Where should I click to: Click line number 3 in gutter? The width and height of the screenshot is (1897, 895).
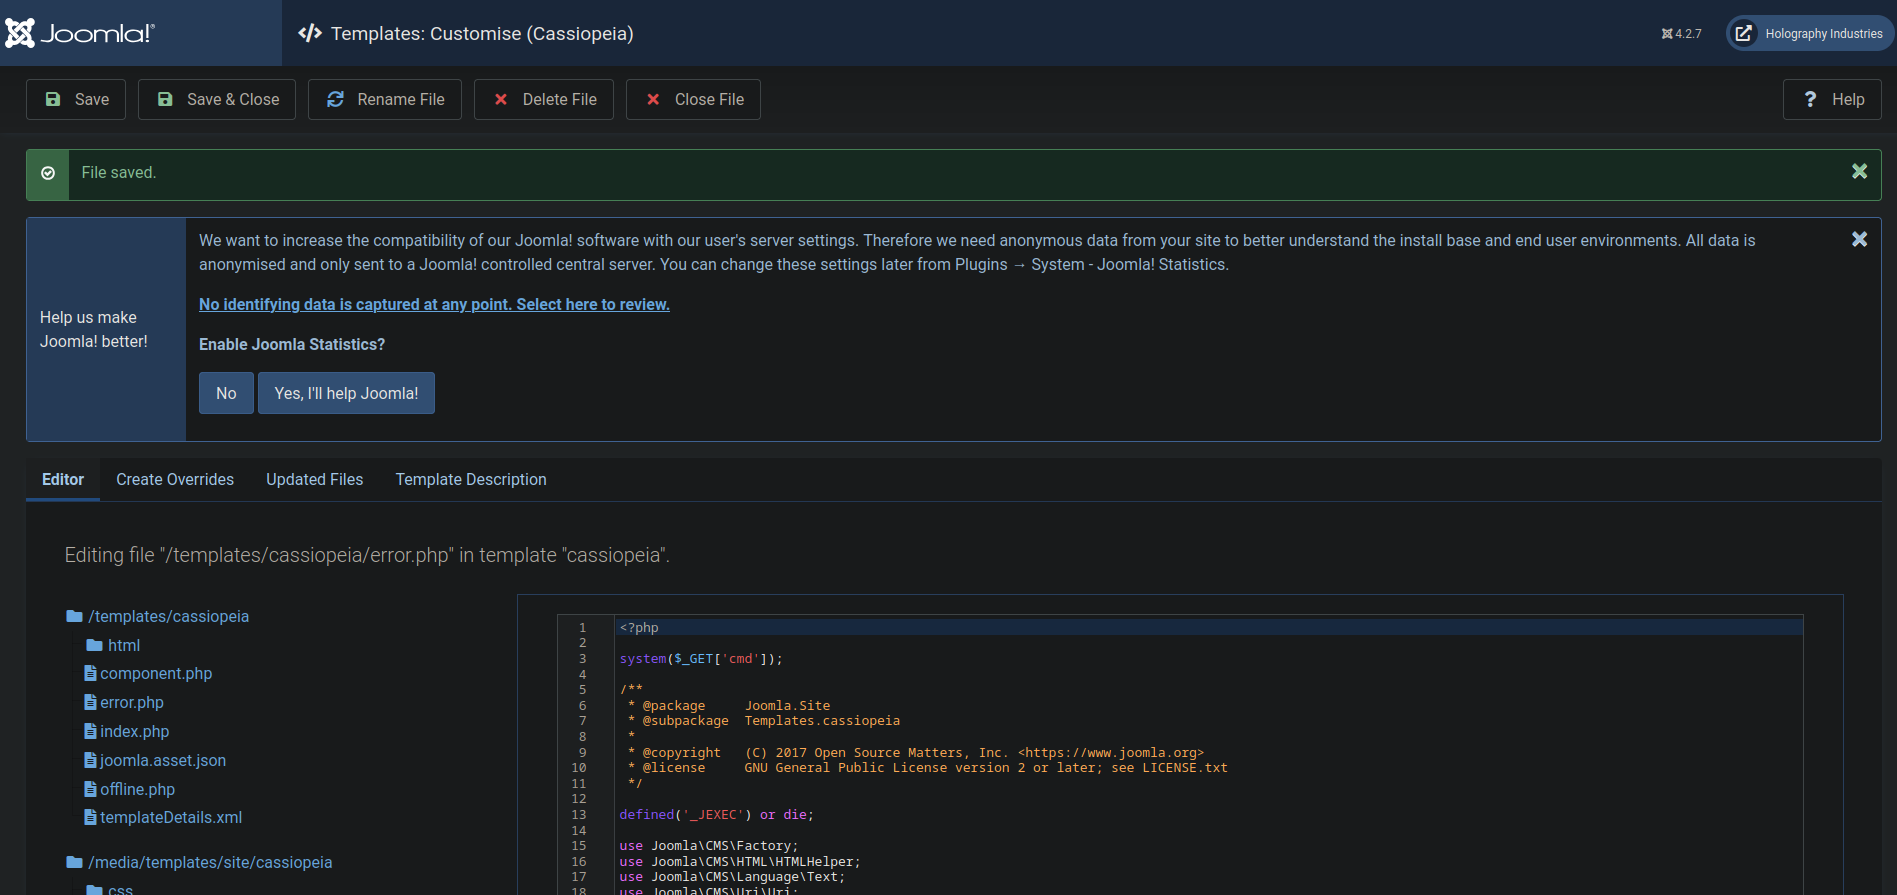[x=582, y=659]
